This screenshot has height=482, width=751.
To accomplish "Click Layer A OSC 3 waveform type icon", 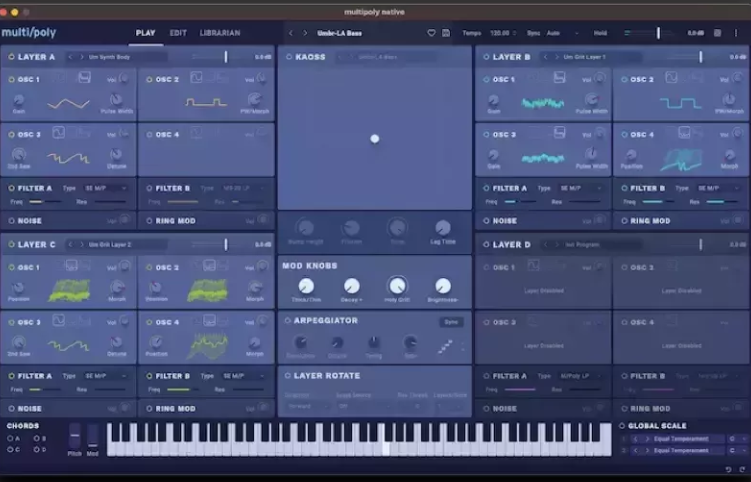I will (58, 132).
